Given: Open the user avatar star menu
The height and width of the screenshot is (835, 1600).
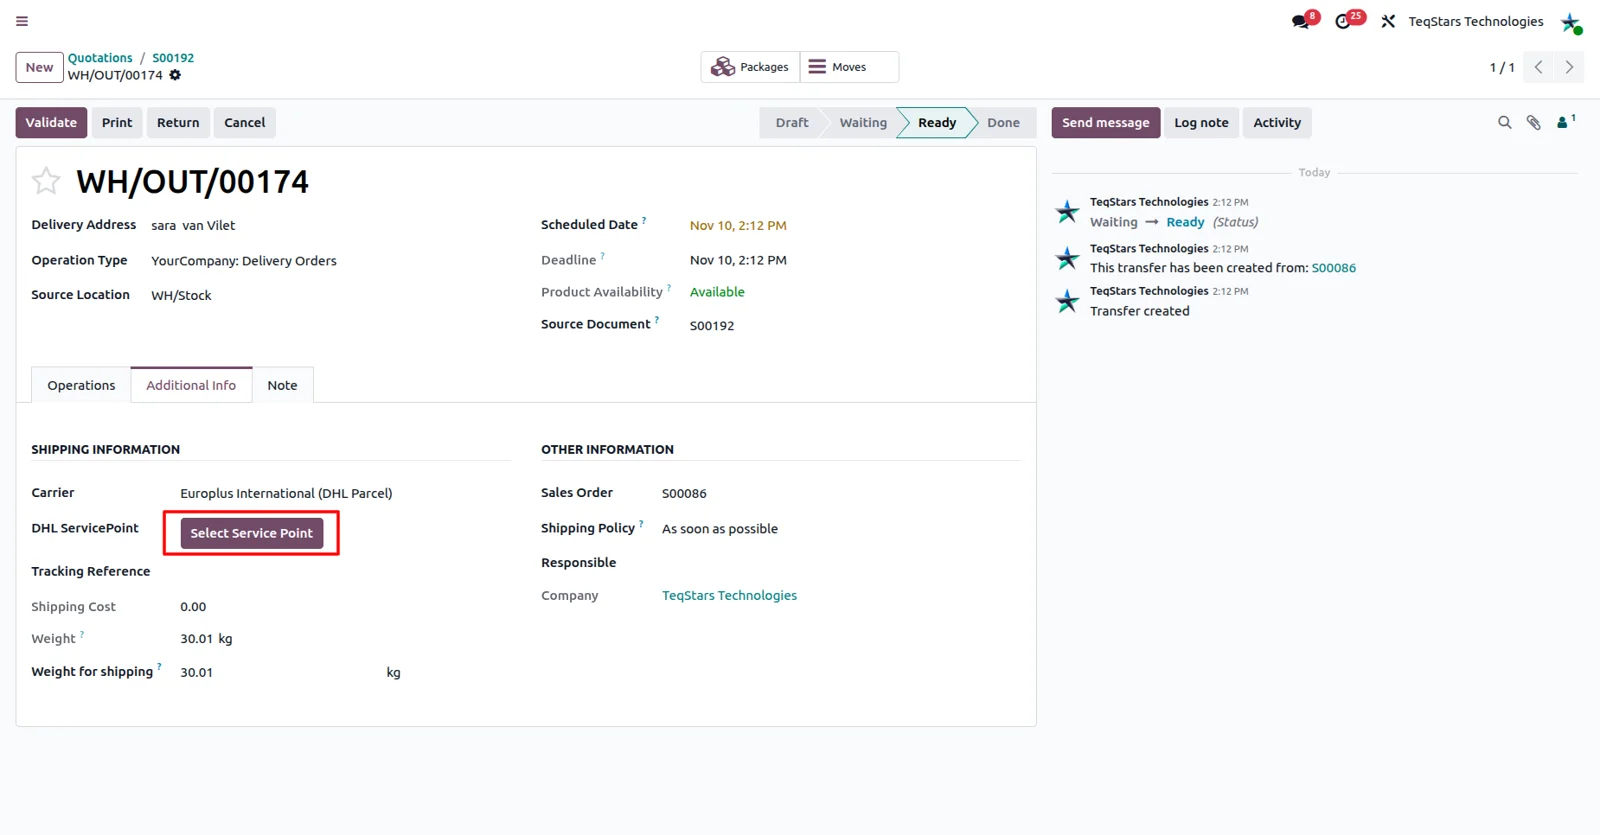Looking at the screenshot, I should [1571, 22].
